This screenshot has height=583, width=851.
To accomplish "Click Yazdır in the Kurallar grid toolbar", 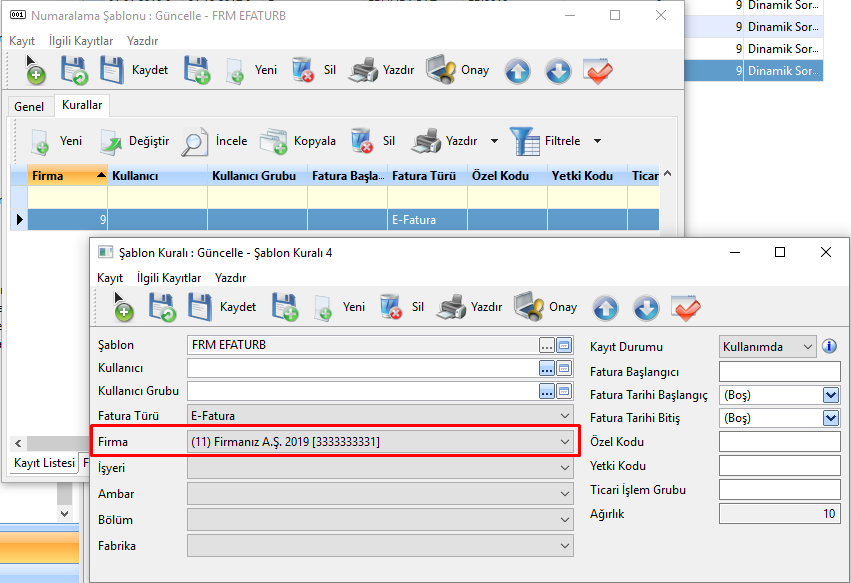I will [444, 141].
